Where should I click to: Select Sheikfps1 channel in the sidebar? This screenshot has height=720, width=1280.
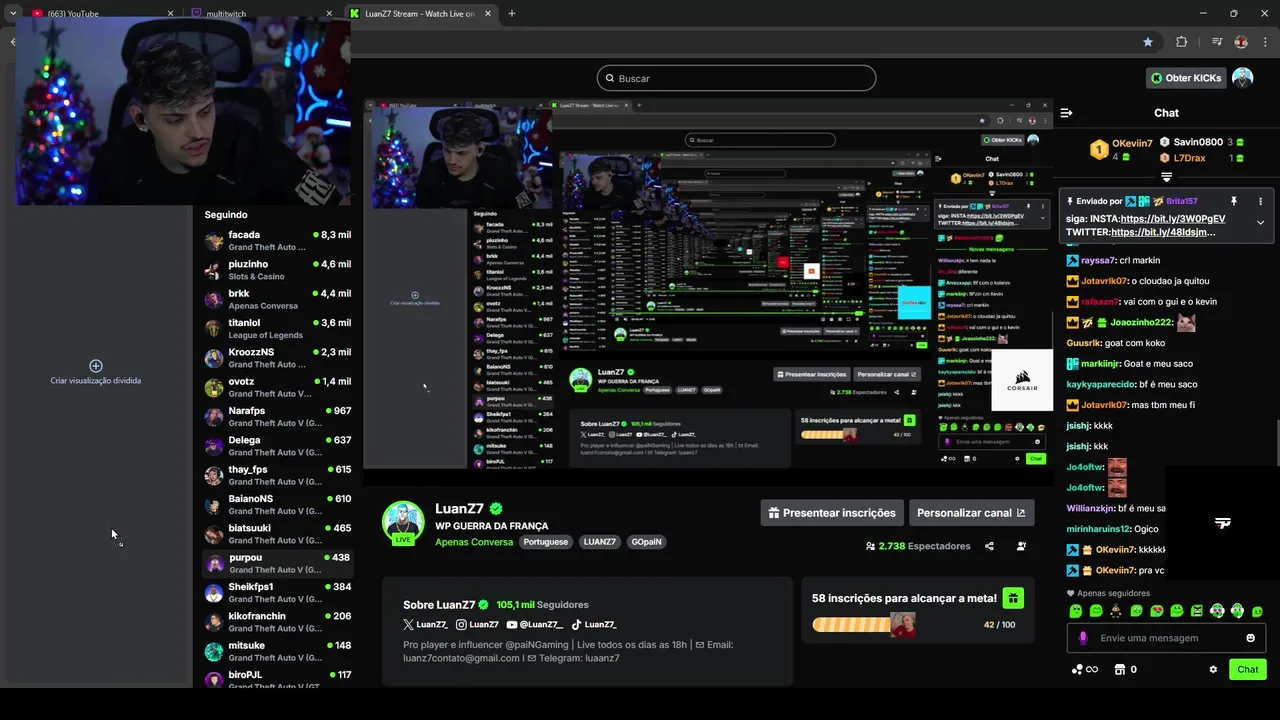tap(277, 592)
